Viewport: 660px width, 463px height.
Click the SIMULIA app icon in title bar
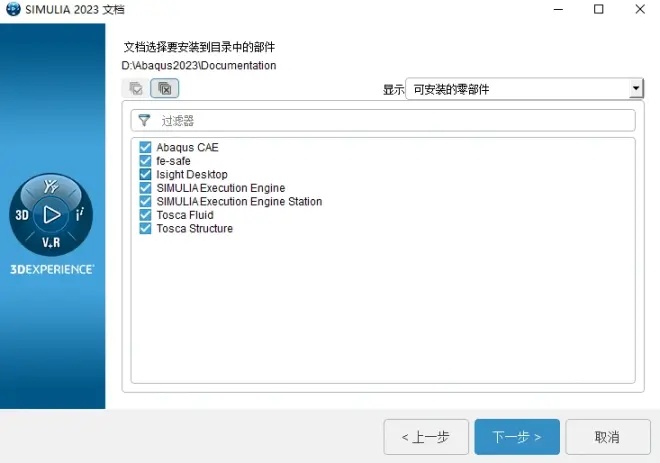coord(13,9)
